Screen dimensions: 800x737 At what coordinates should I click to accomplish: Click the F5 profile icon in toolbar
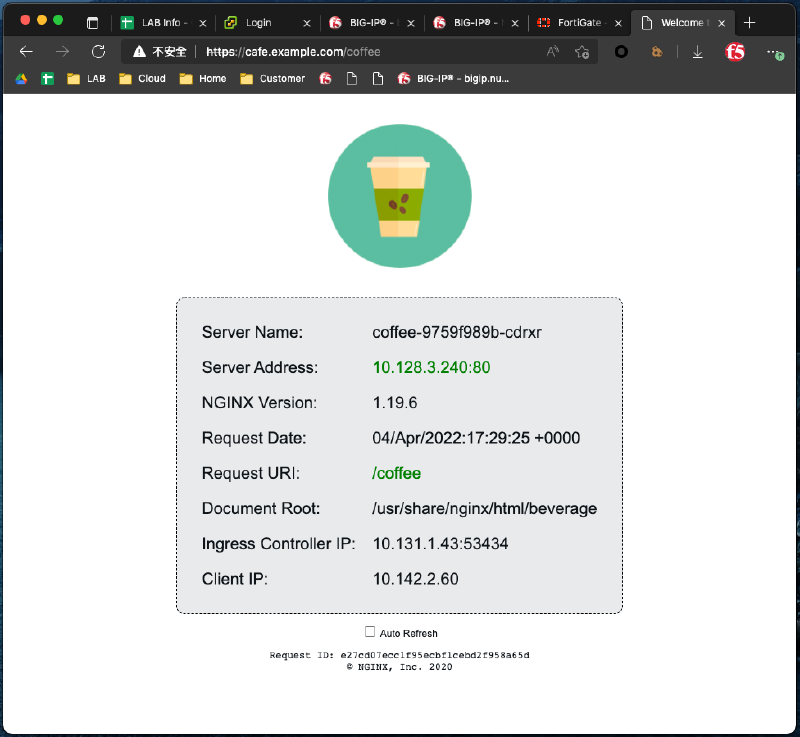(x=735, y=52)
